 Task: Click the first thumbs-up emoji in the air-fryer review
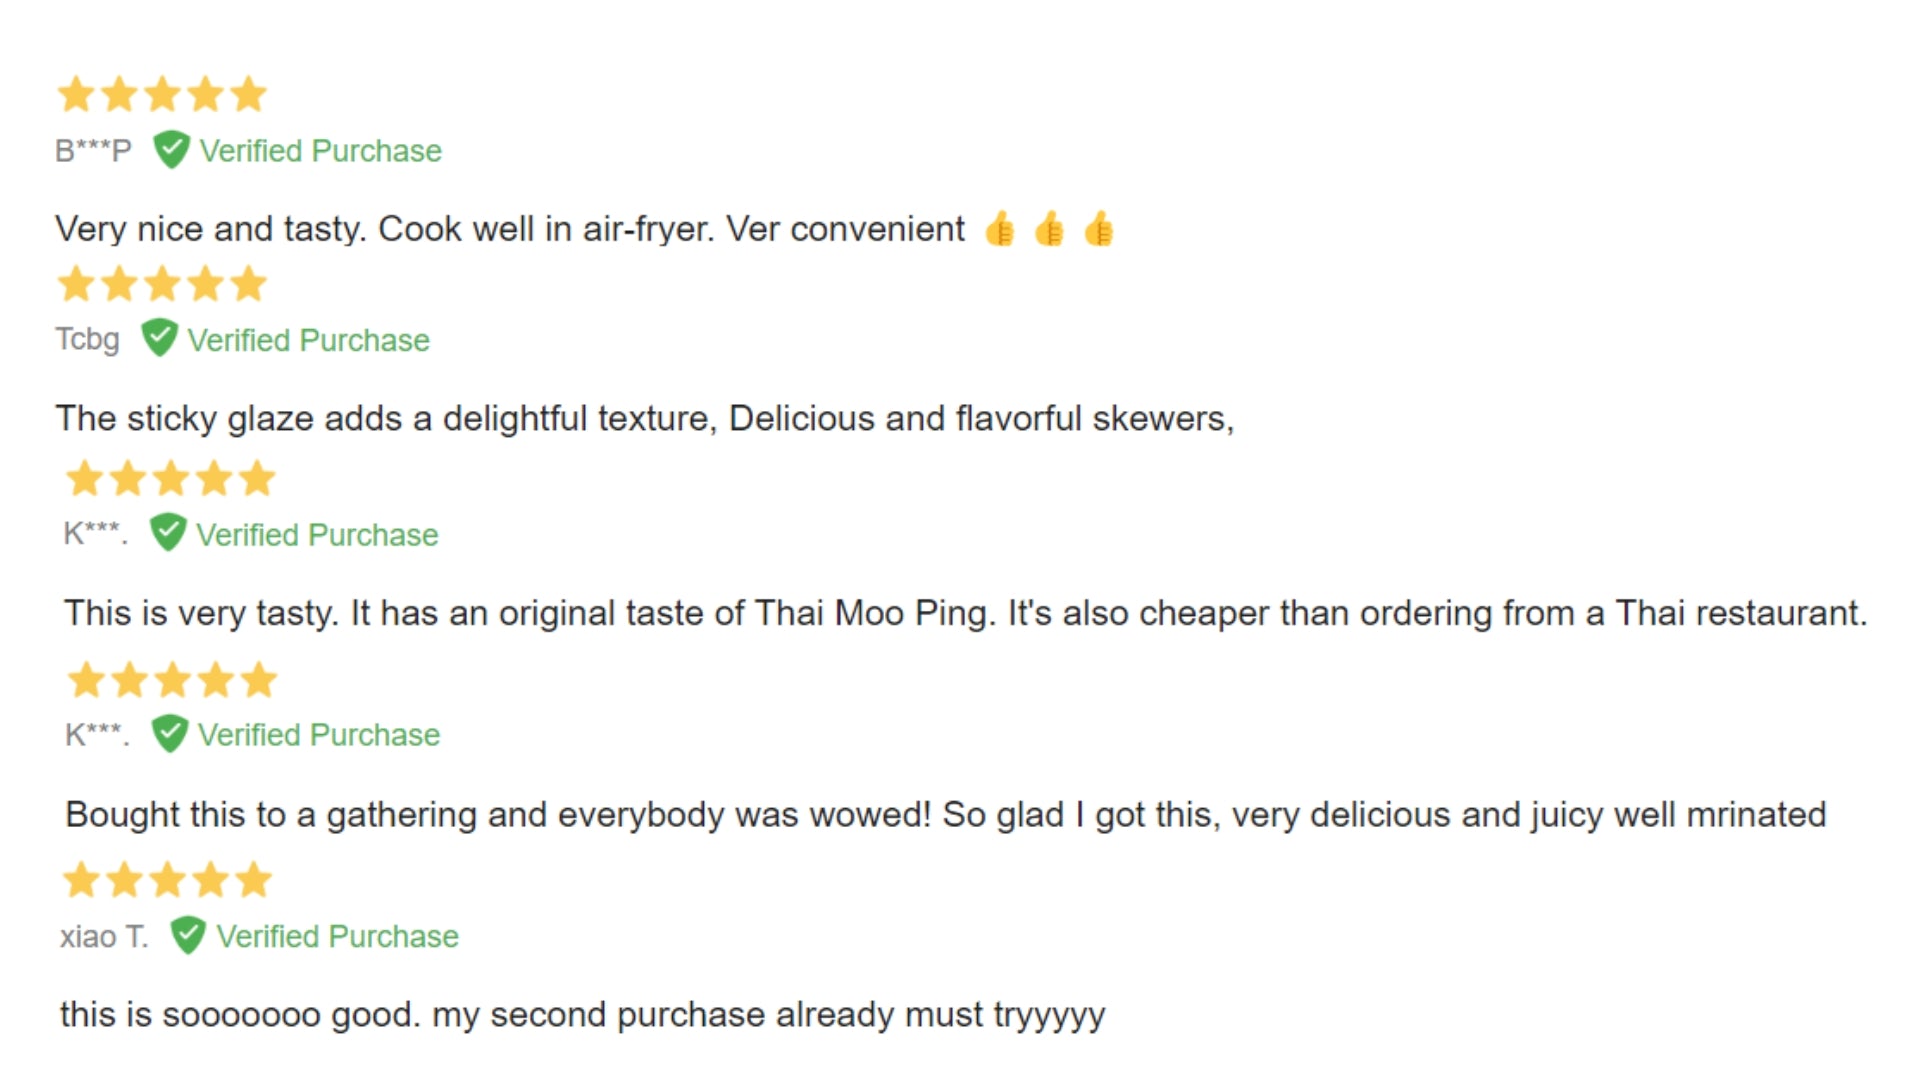999,230
